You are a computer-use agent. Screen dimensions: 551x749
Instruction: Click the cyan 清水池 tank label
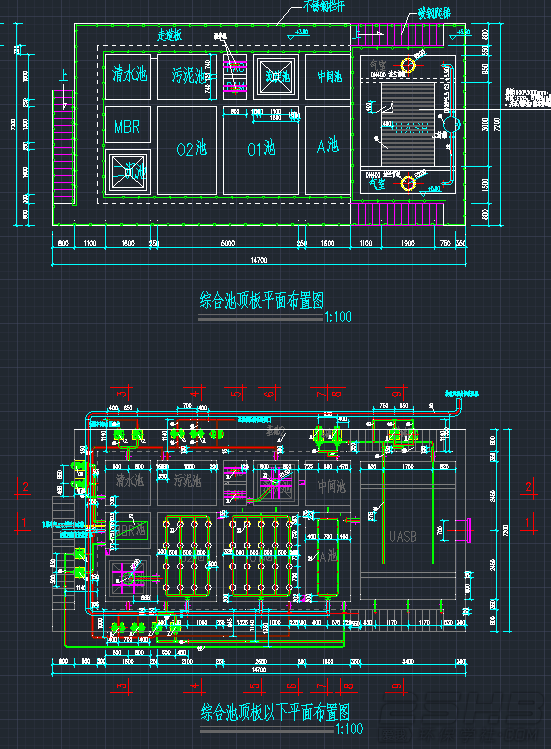point(129,75)
